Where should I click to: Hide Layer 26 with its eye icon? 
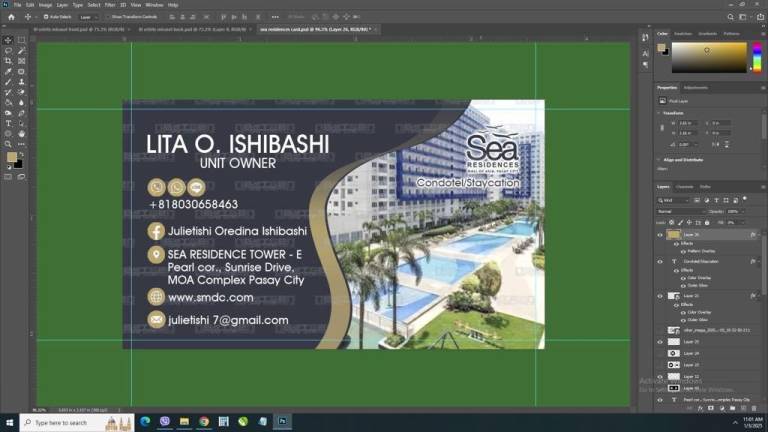660,235
